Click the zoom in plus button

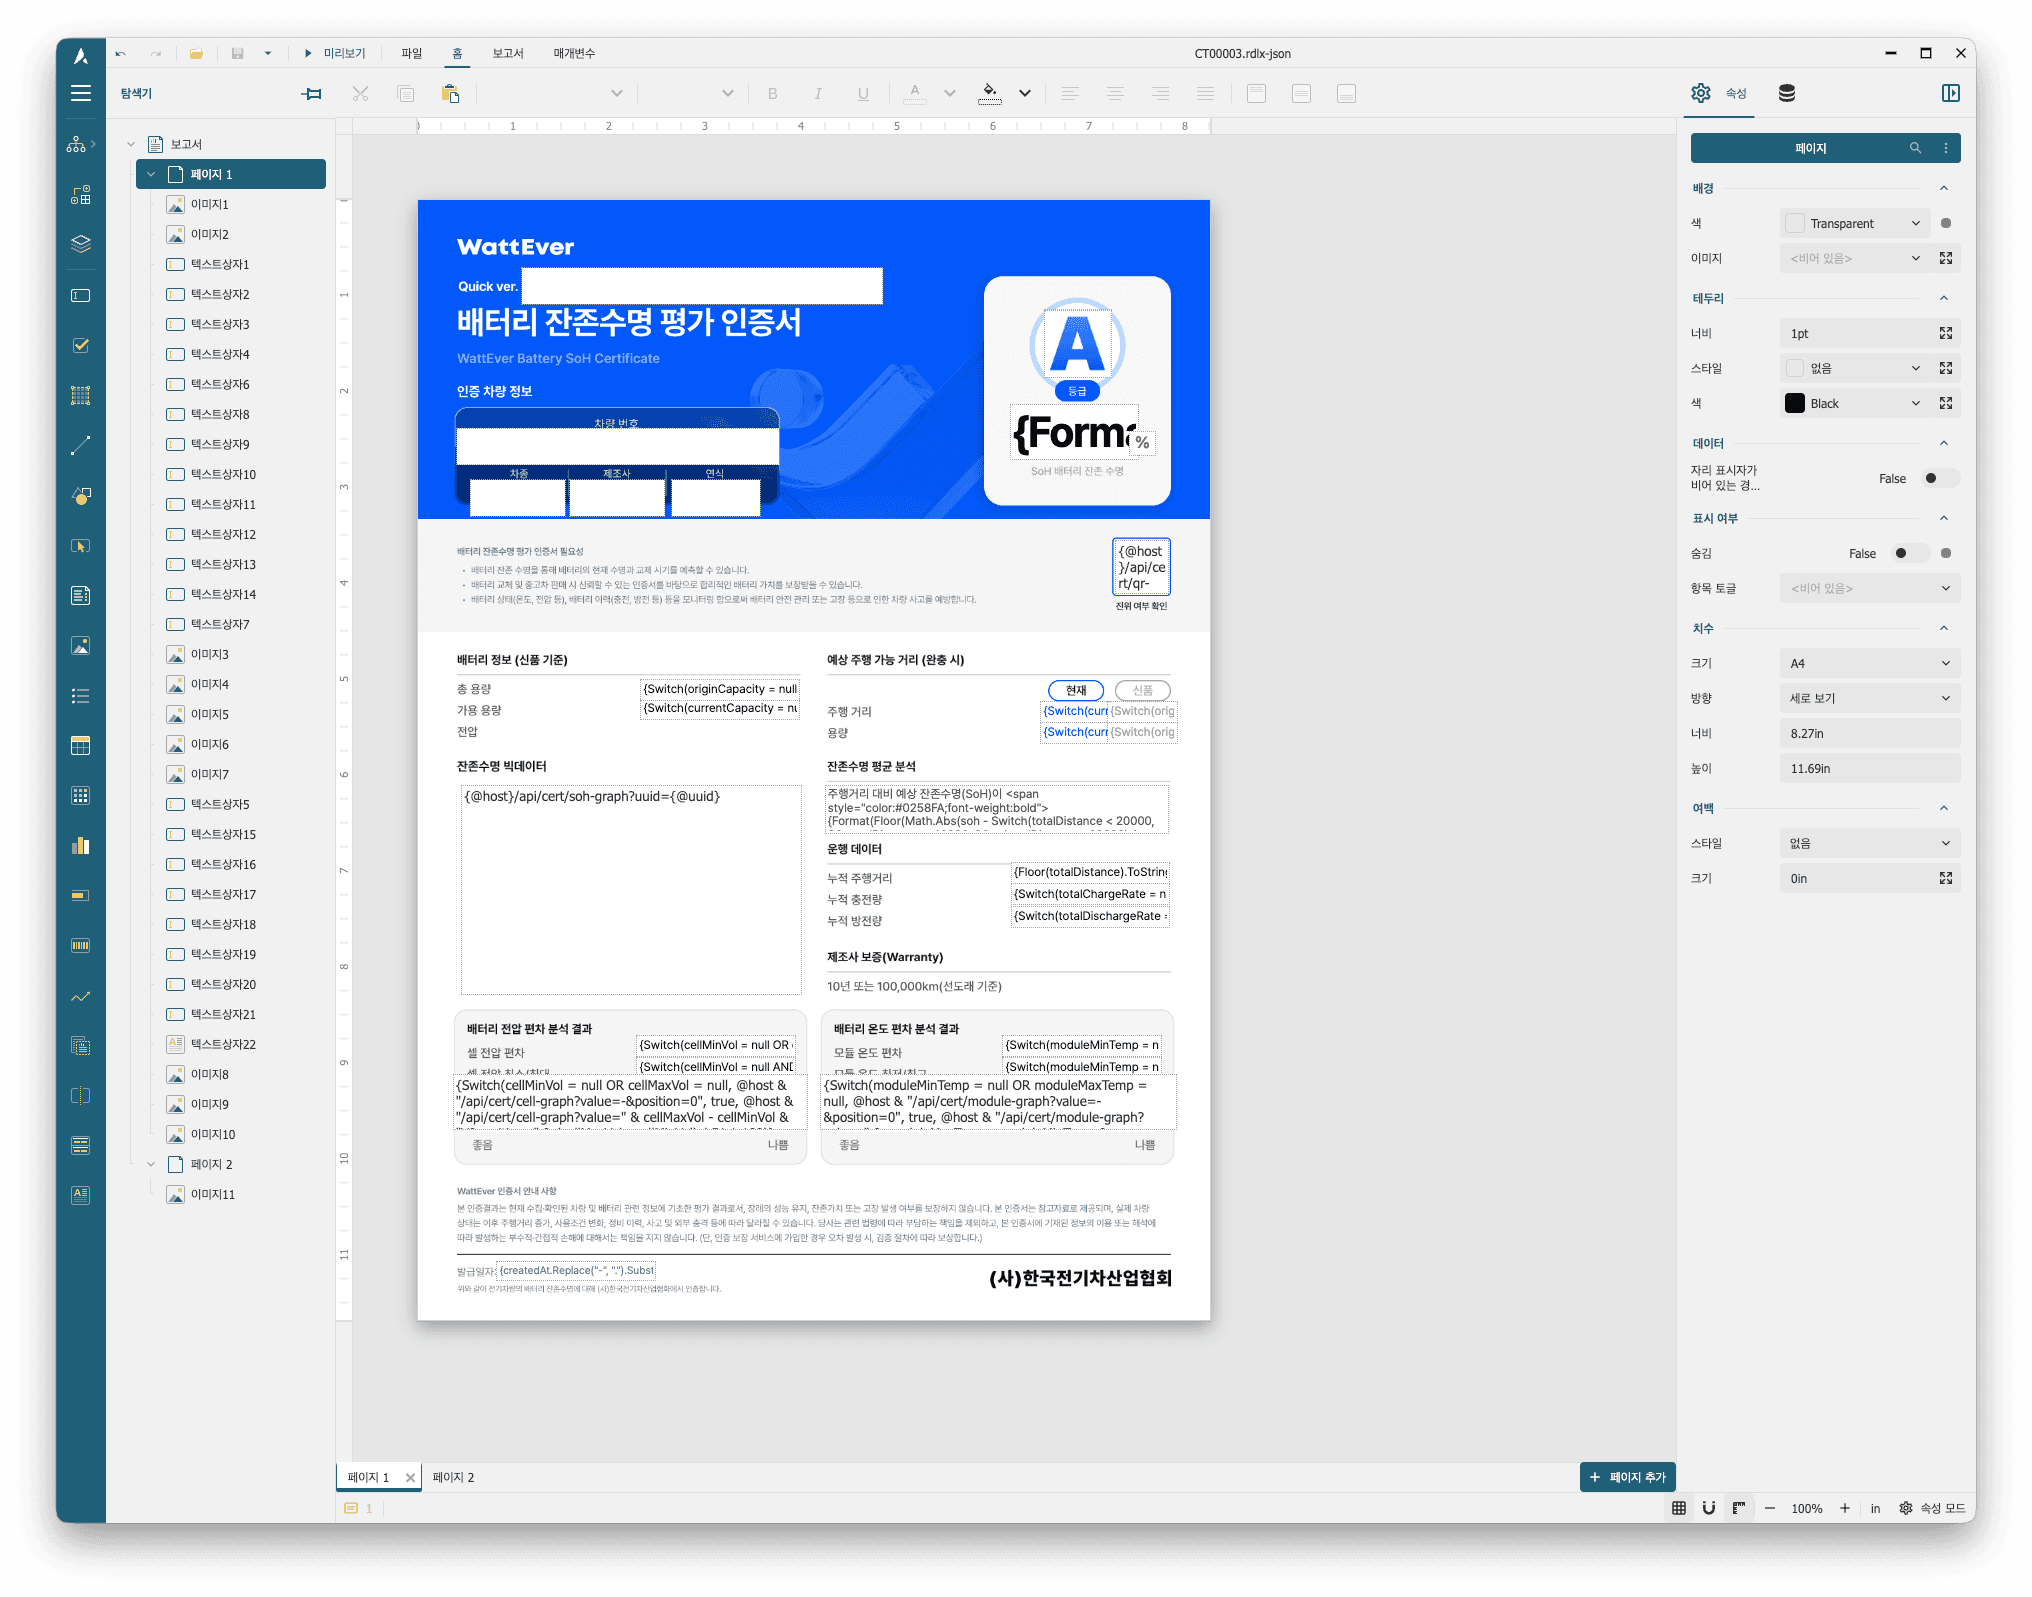(1844, 1508)
